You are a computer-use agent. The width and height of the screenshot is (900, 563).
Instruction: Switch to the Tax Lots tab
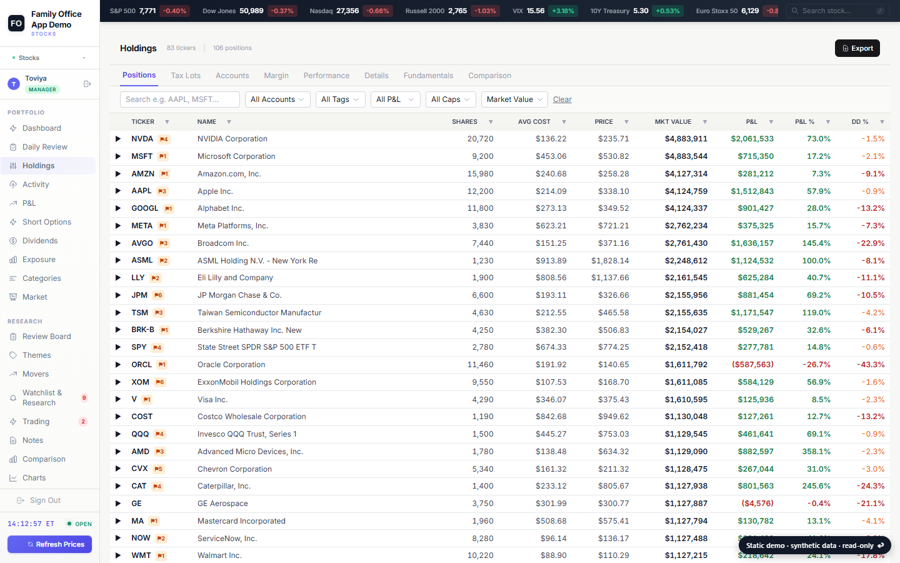[x=185, y=75]
